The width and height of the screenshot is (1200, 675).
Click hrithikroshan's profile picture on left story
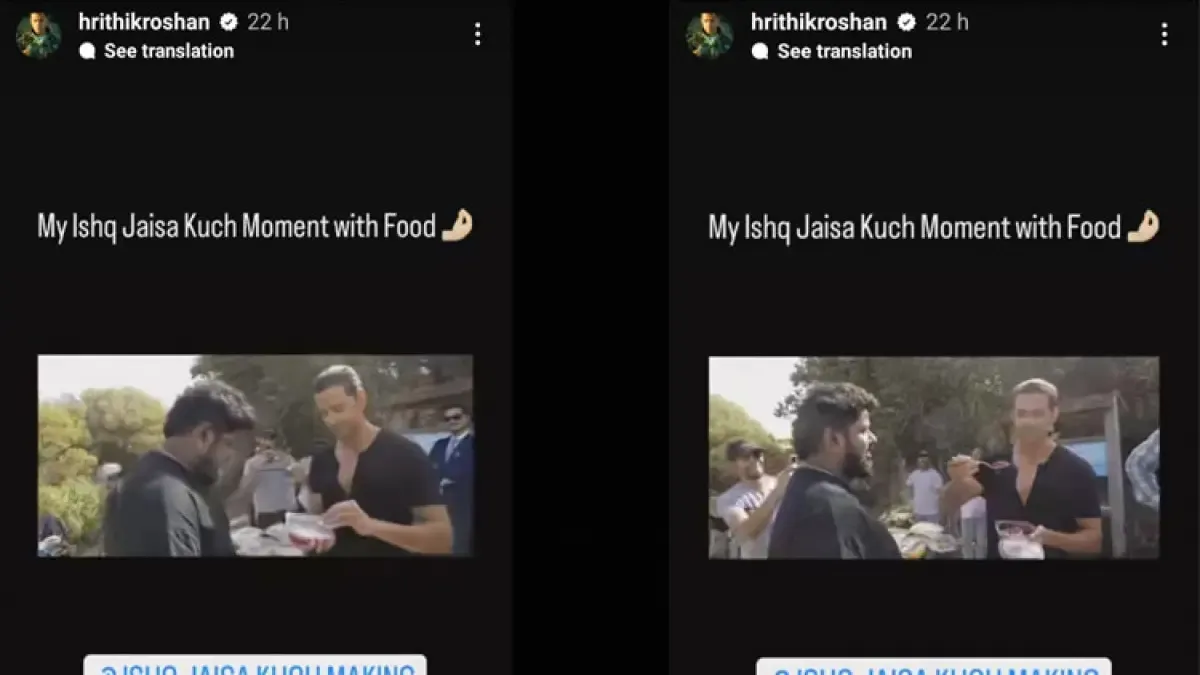click(38, 34)
